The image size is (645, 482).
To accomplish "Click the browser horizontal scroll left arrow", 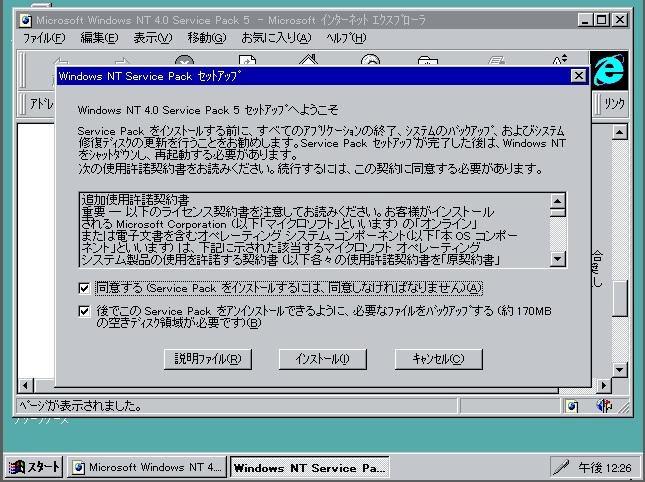I will point(26,386).
